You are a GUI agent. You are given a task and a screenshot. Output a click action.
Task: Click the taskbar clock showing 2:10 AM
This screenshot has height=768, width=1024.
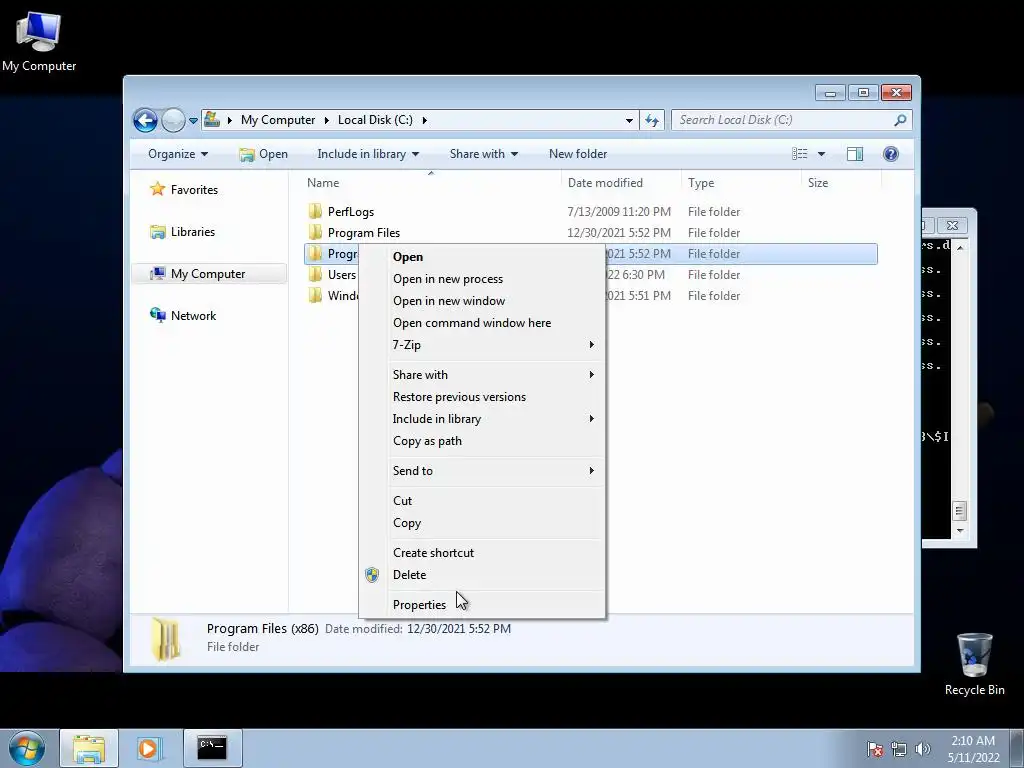coord(973,748)
